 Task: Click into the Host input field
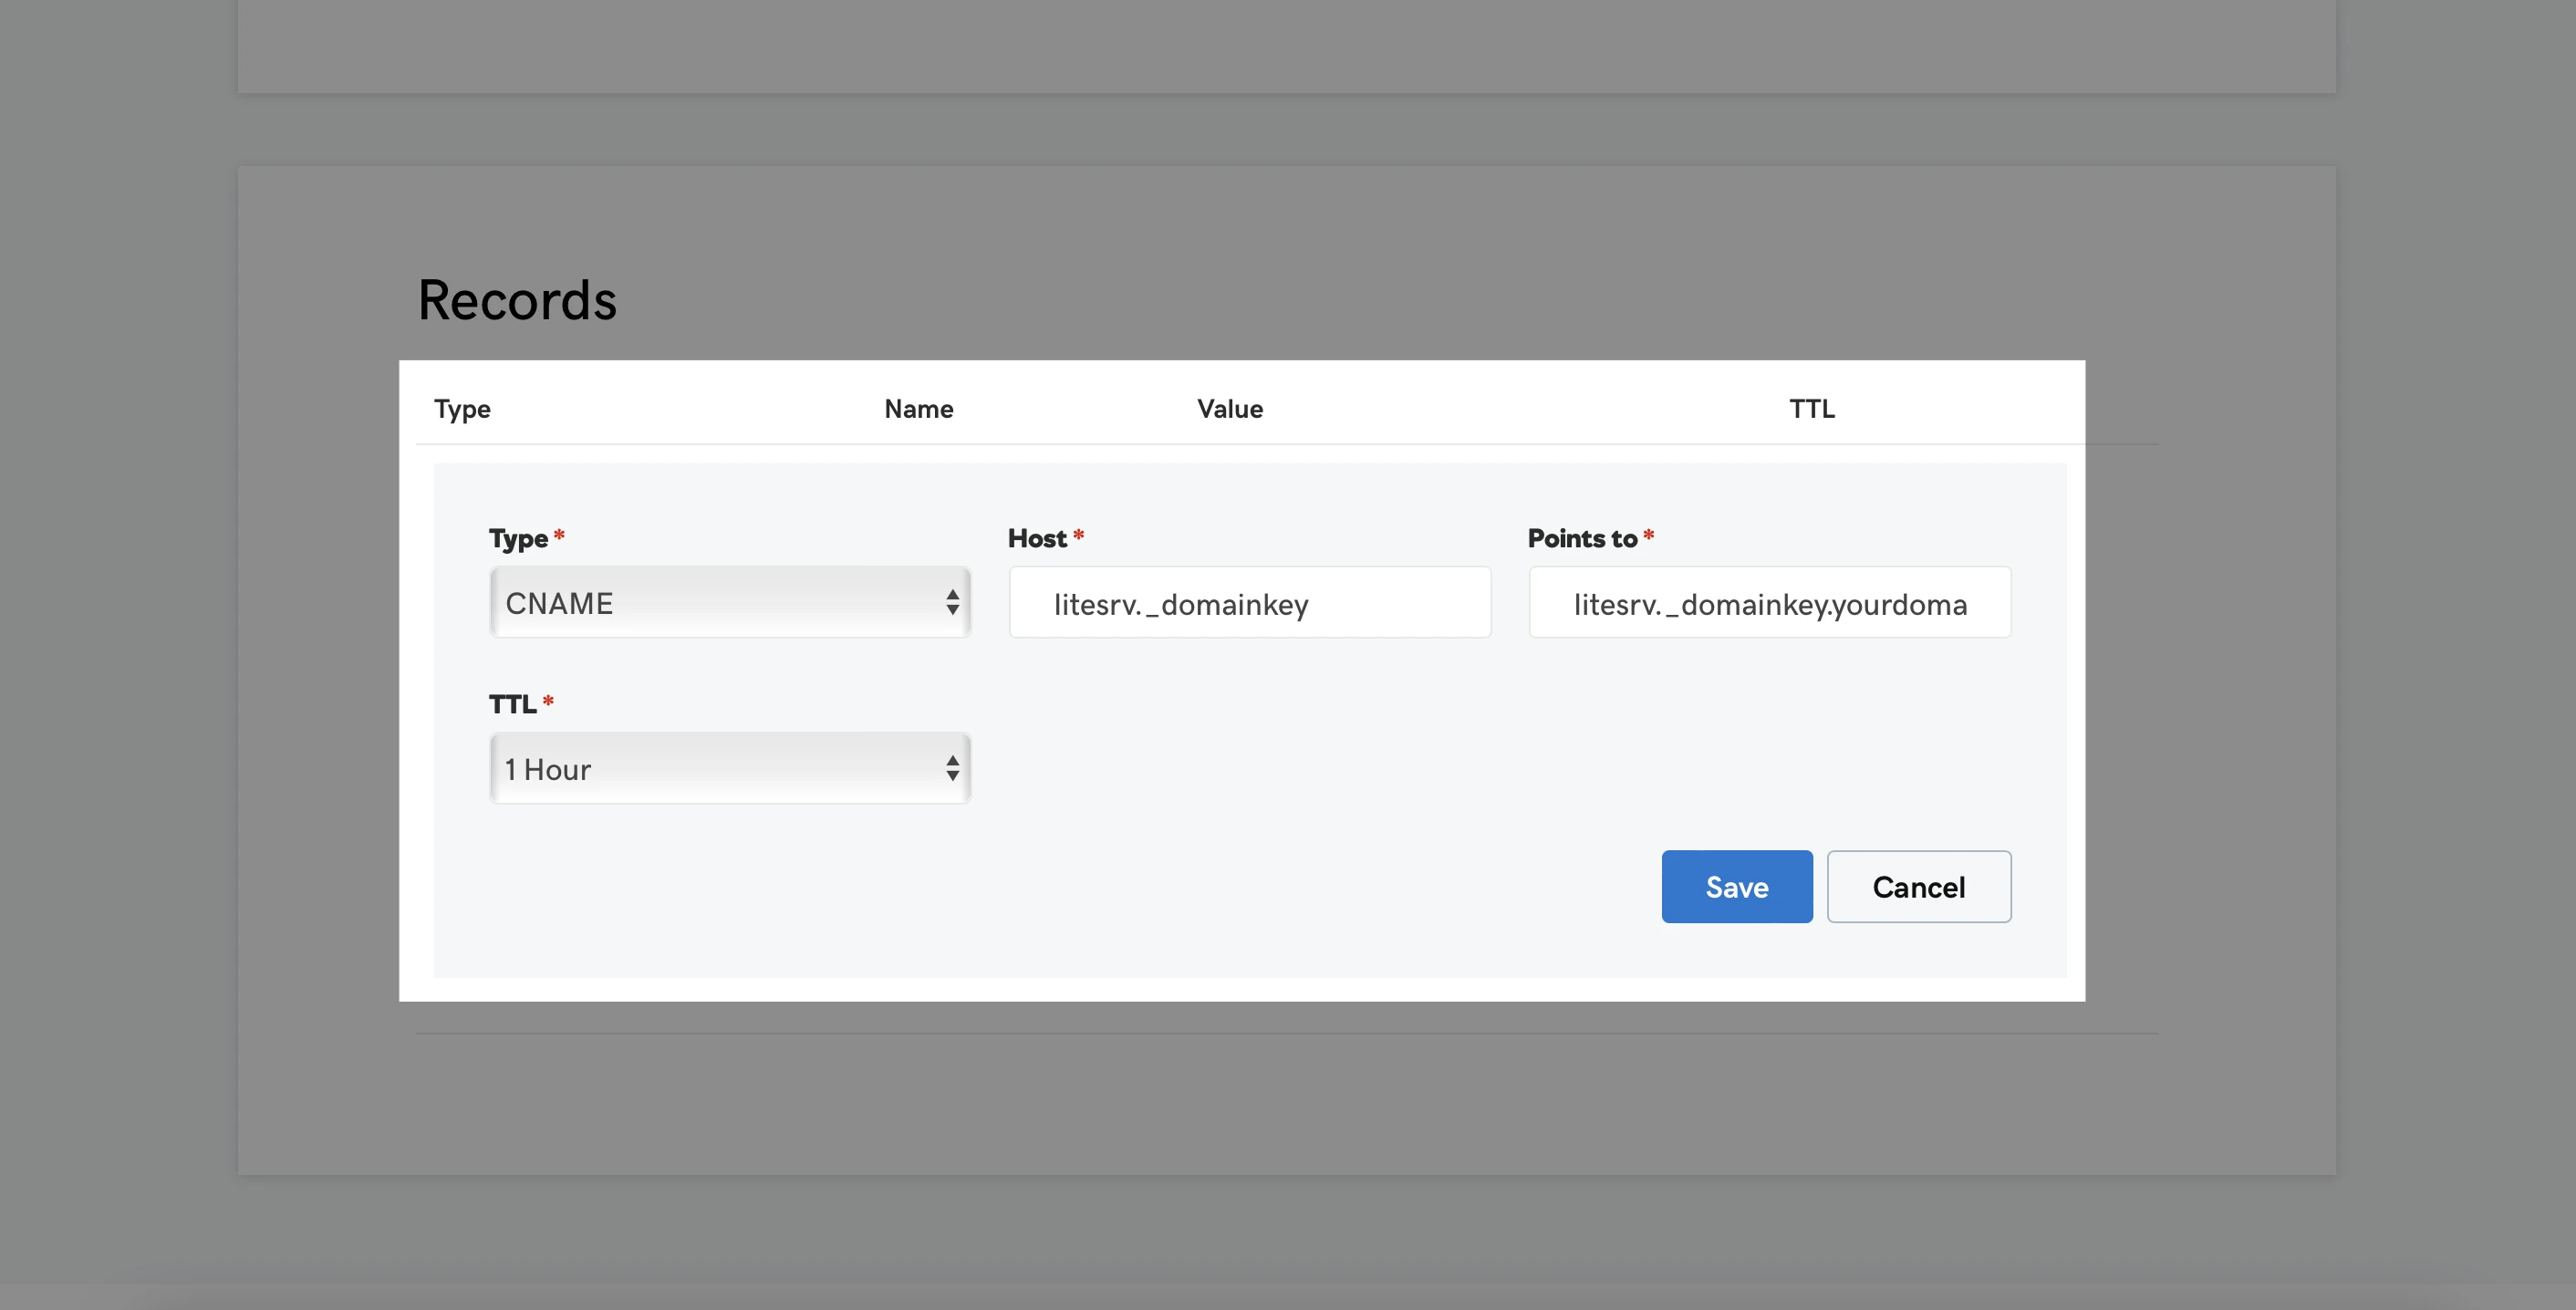coord(1249,603)
